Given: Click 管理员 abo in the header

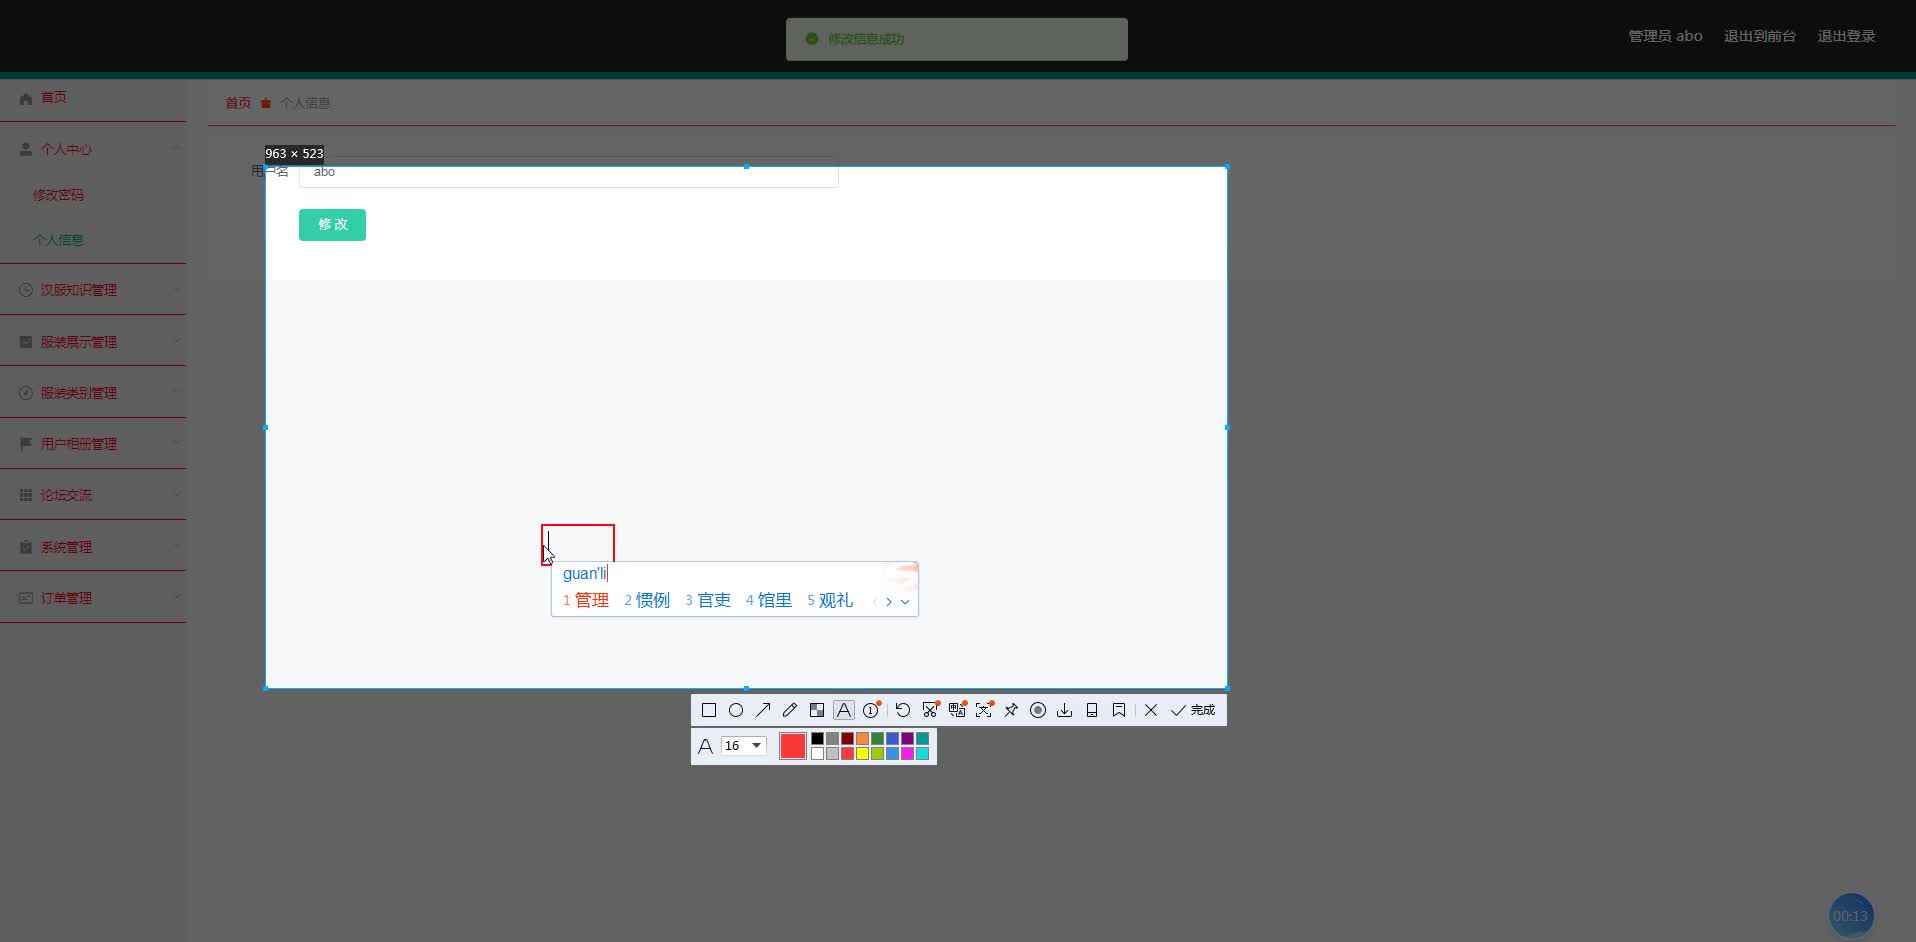Looking at the screenshot, I should click(x=1665, y=36).
